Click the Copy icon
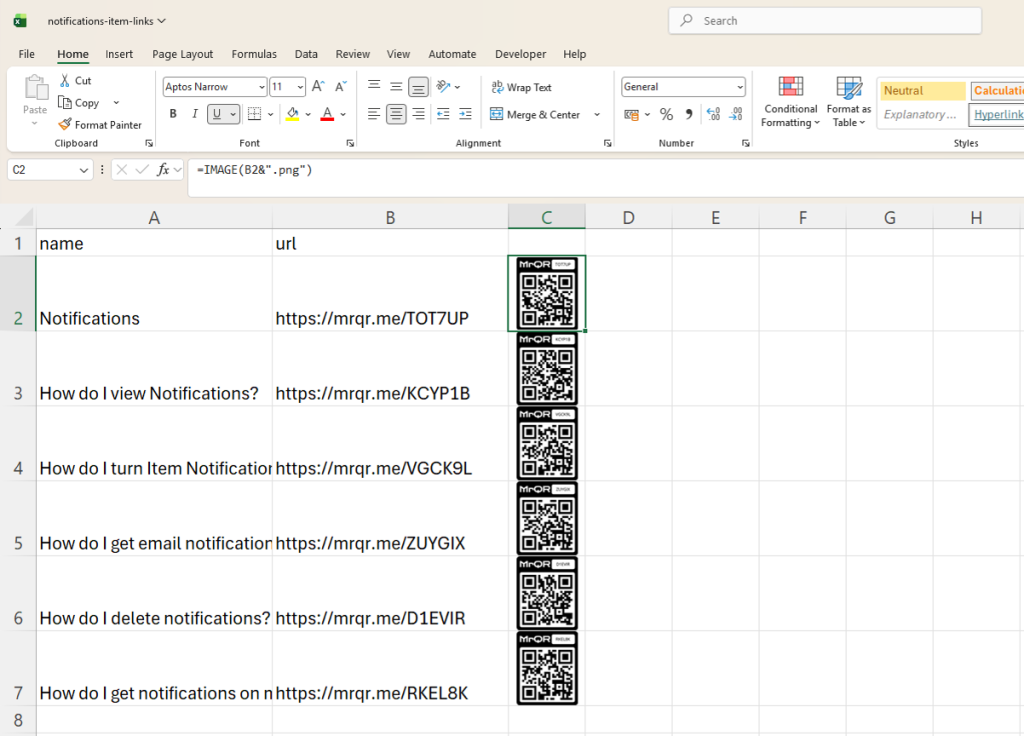This screenshot has width=1024, height=736. [65, 103]
